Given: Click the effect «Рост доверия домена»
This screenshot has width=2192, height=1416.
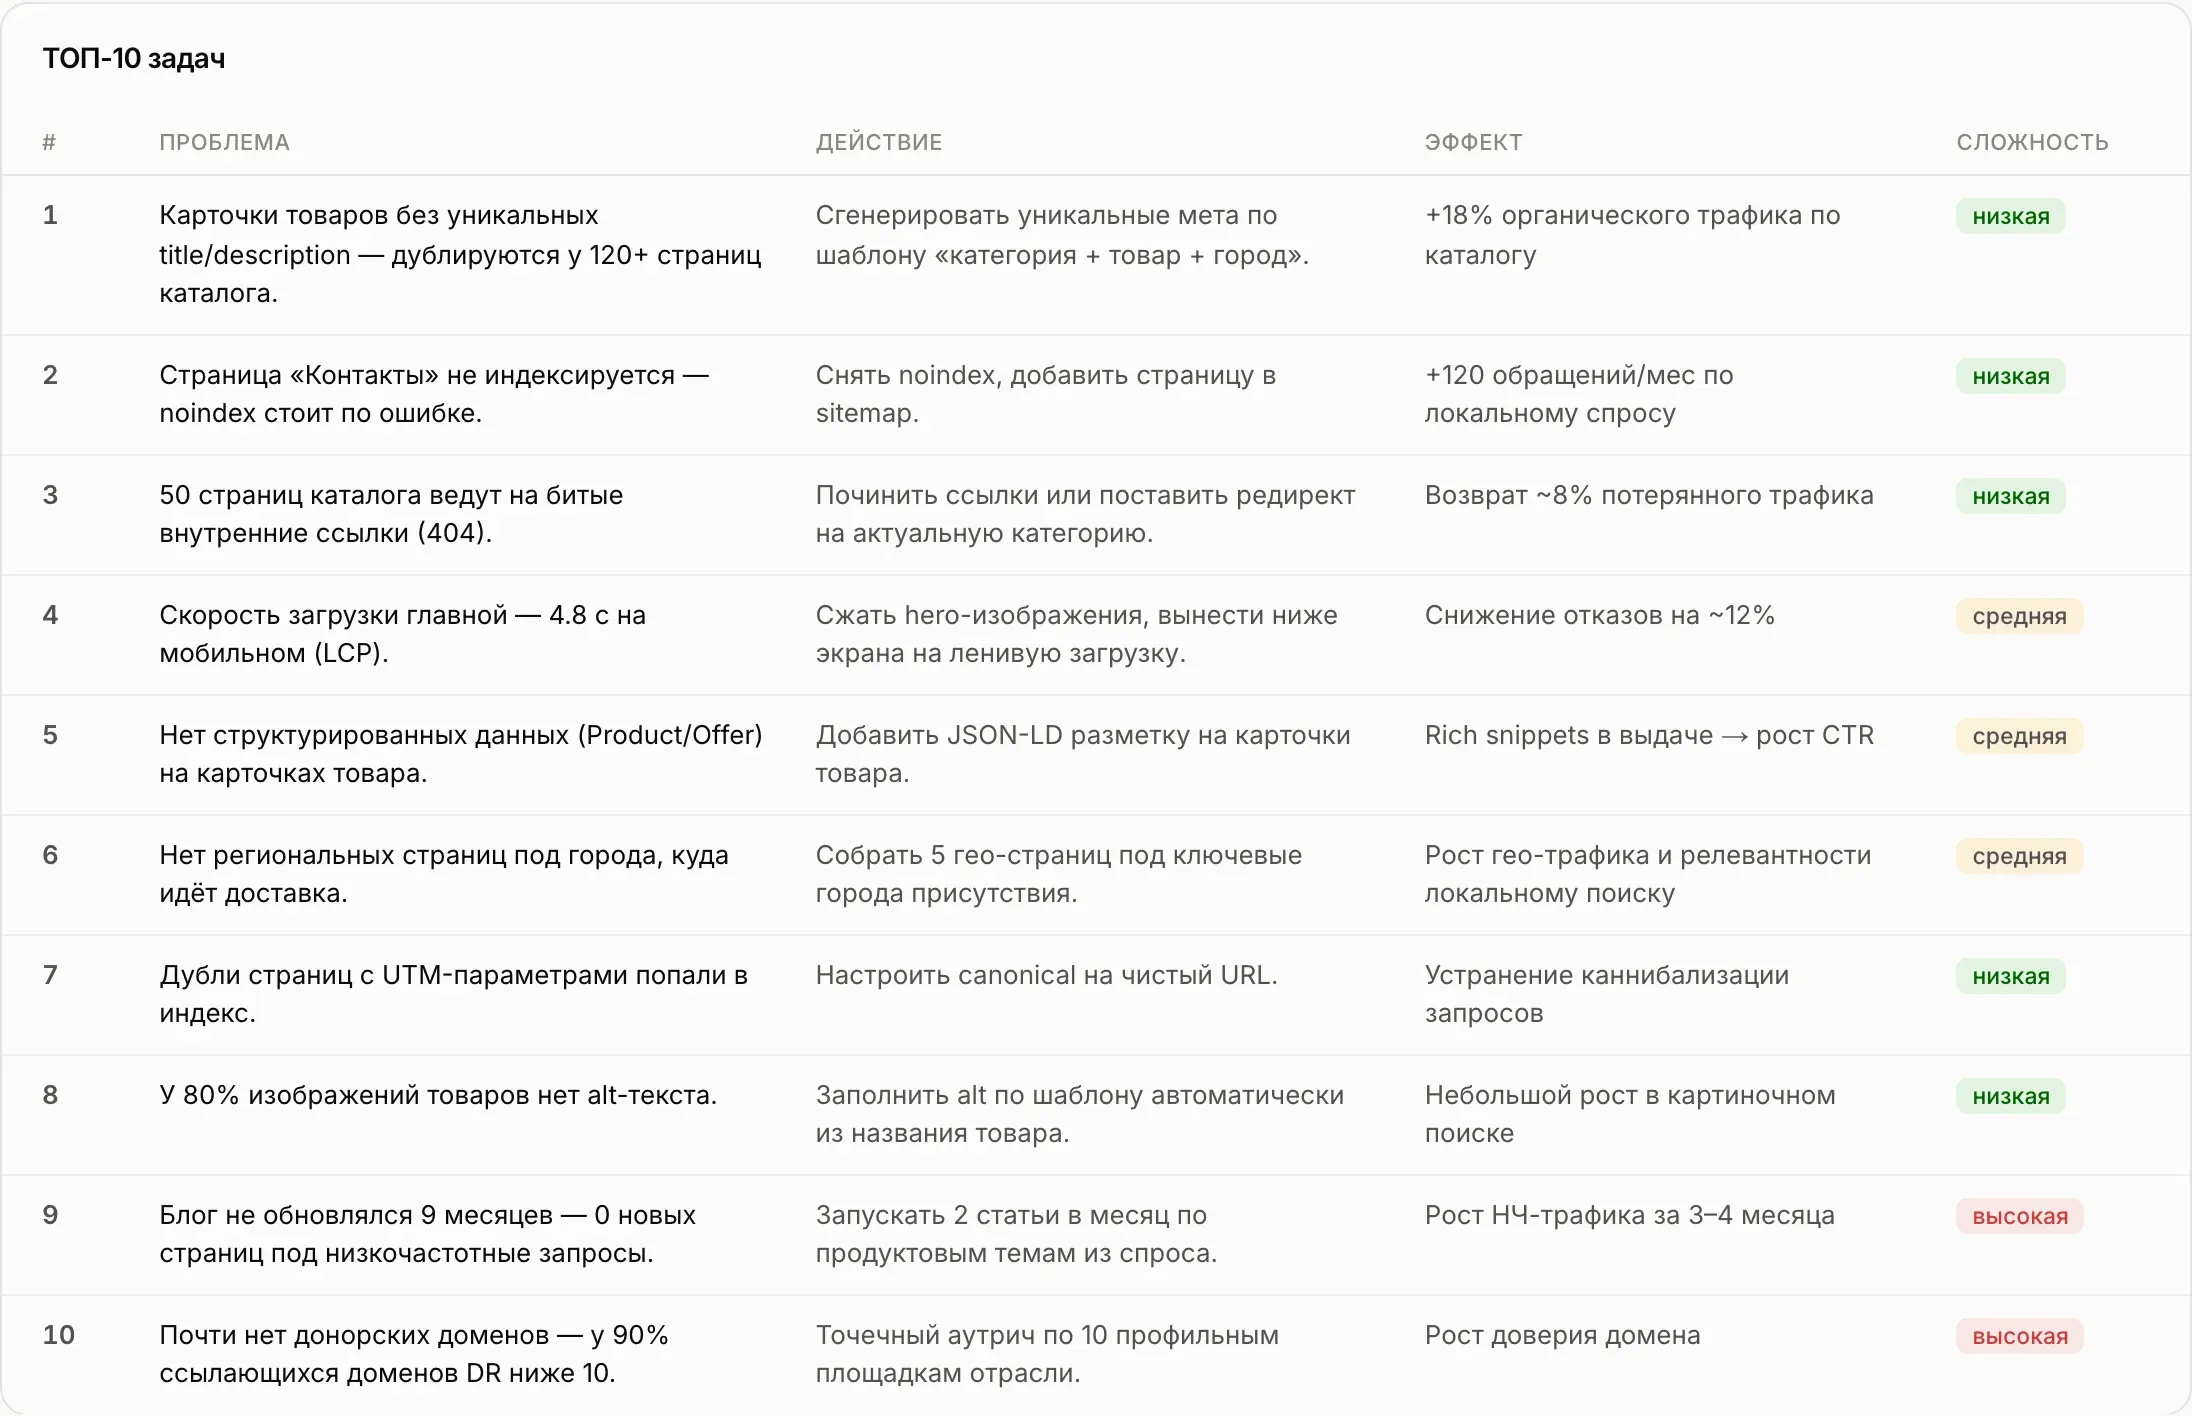Looking at the screenshot, I should tap(1562, 1335).
